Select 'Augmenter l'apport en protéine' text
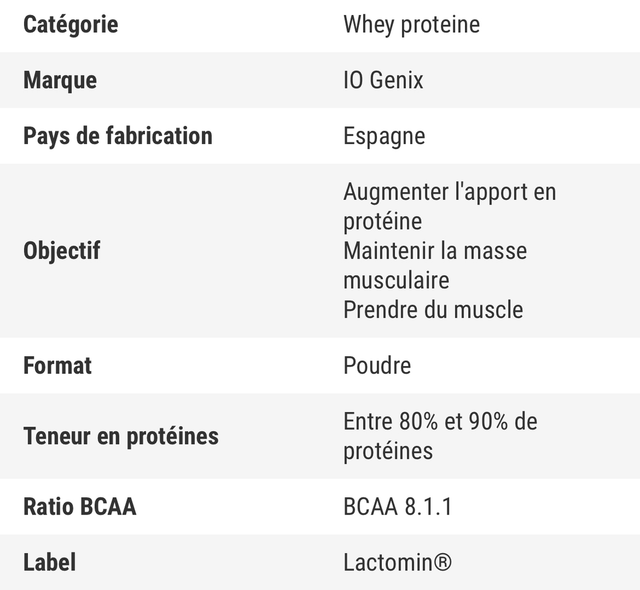This screenshot has height=590, width=640. click(449, 205)
